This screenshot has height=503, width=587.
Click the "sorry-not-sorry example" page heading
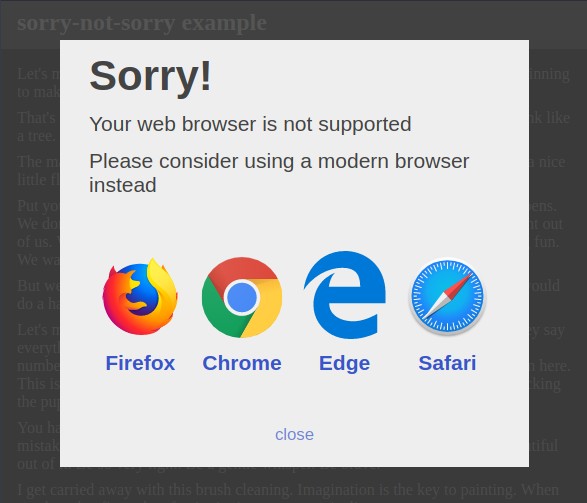[142, 23]
